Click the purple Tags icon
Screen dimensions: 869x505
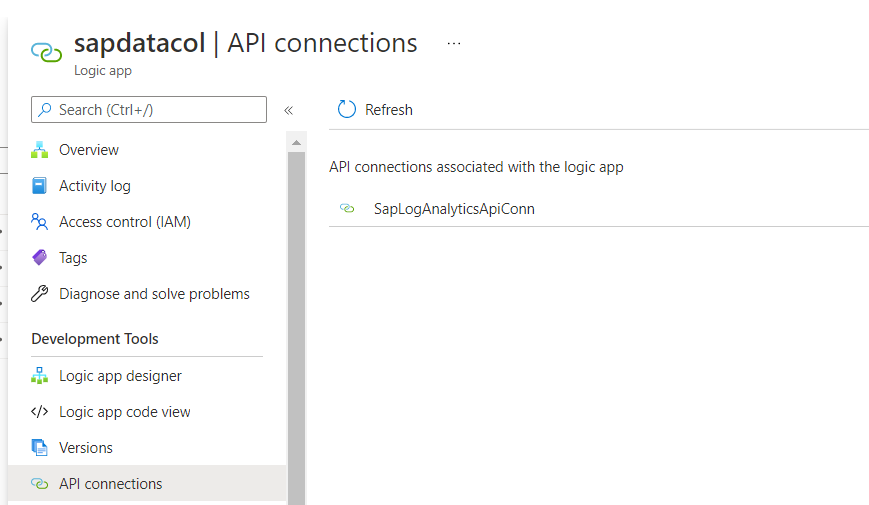pos(39,257)
